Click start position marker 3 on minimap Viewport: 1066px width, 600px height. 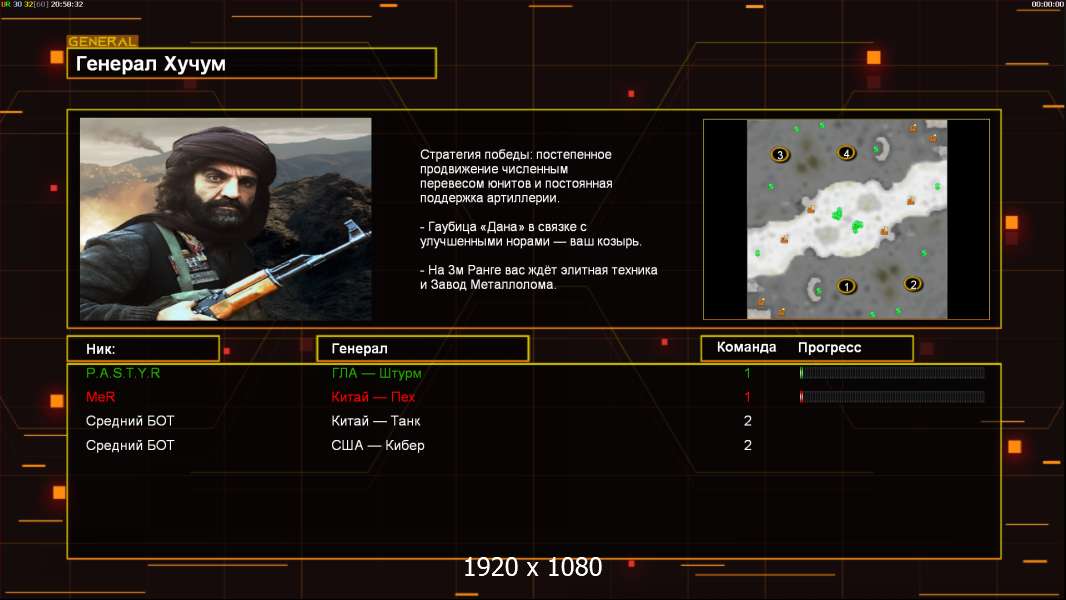click(x=780, y=154)
